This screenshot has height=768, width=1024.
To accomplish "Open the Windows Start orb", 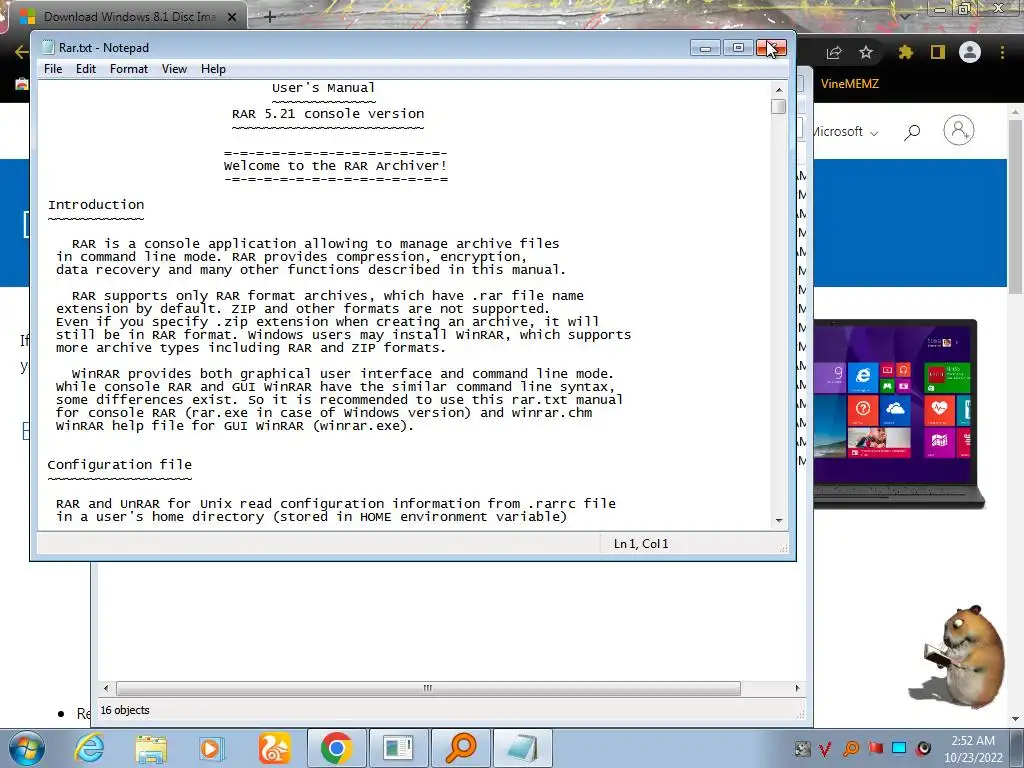I will click(x=26, y=748).
